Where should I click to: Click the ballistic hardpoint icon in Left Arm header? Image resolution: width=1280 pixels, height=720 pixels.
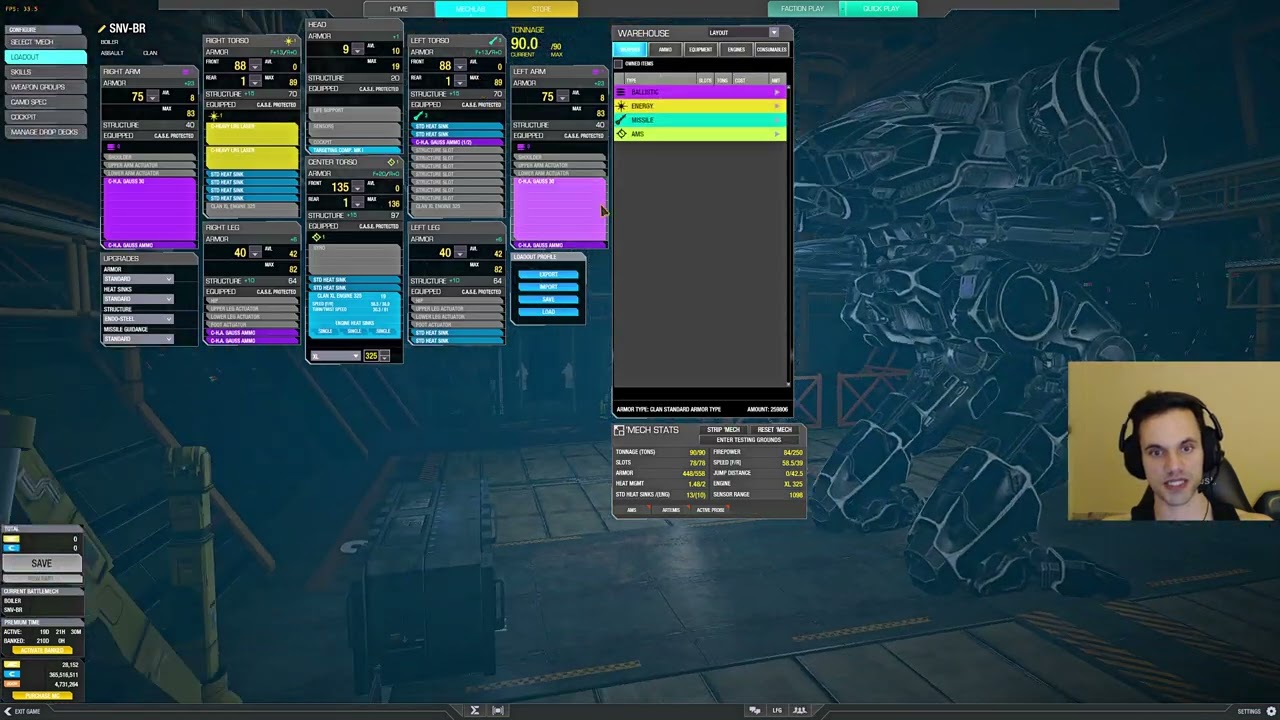[596, 72]
